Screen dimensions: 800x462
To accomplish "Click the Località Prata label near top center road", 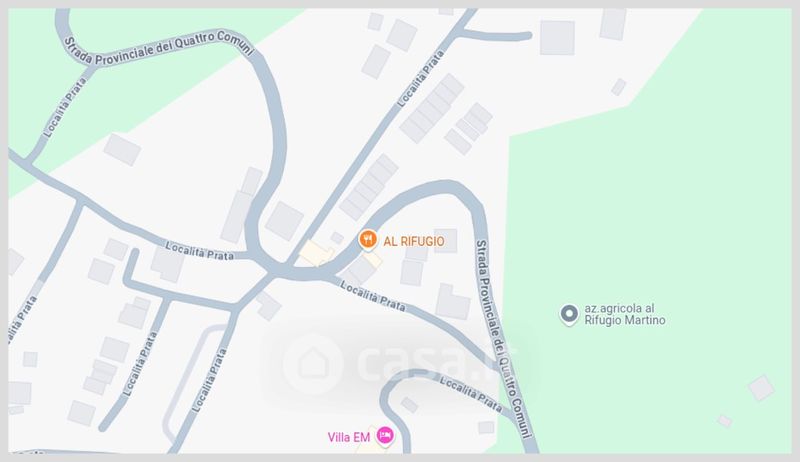I will pyautogui.click(x=420, y=78).
